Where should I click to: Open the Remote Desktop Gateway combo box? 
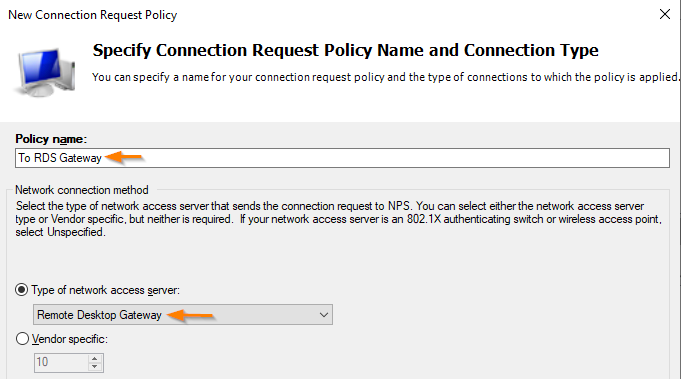click(183, 315)
